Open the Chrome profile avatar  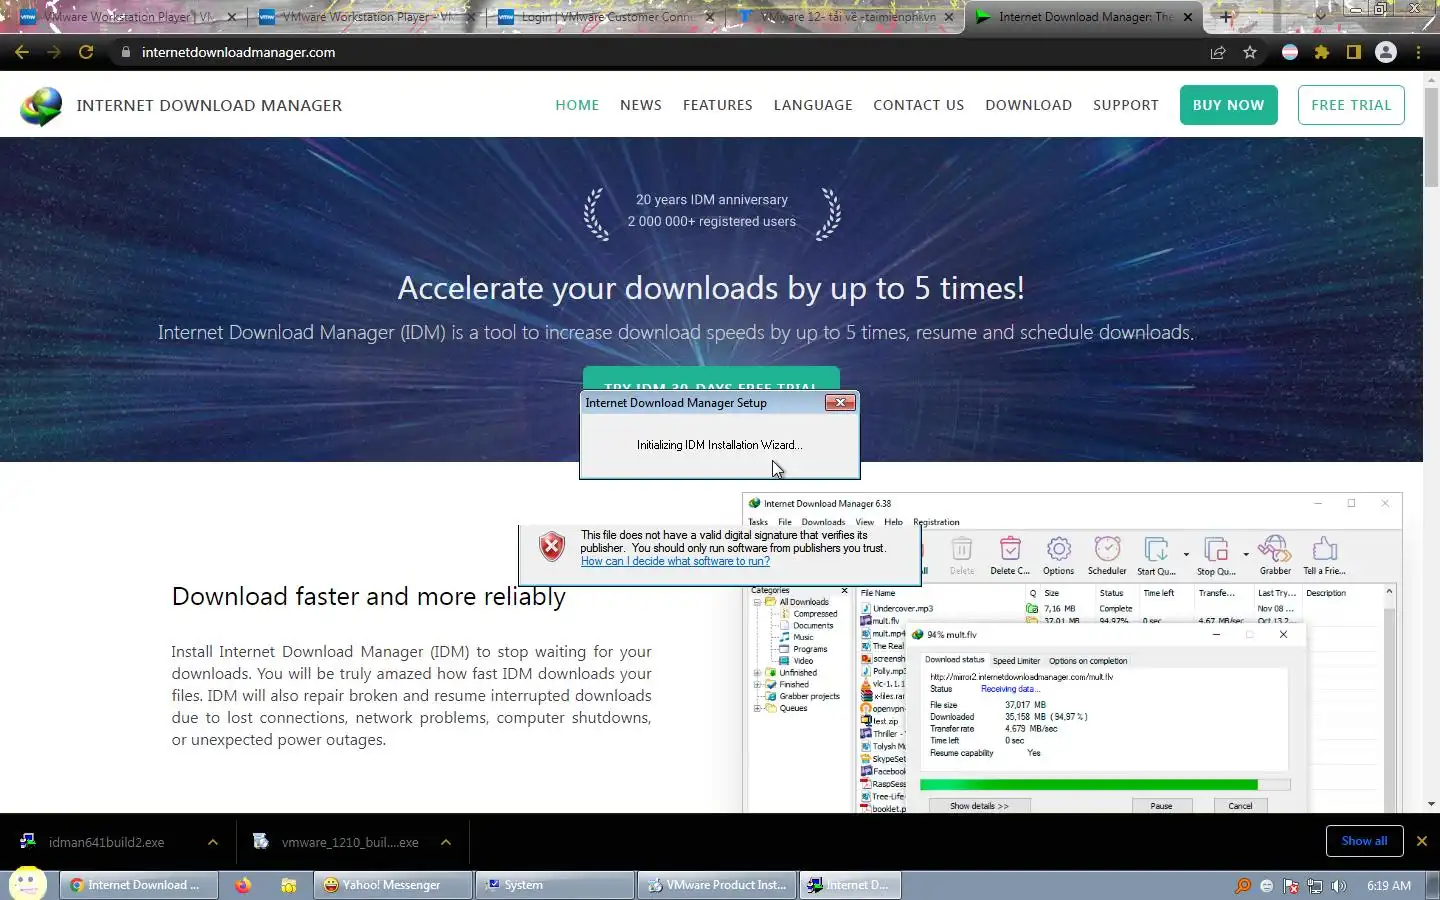pyautogui.click(x=1386, y=52)
